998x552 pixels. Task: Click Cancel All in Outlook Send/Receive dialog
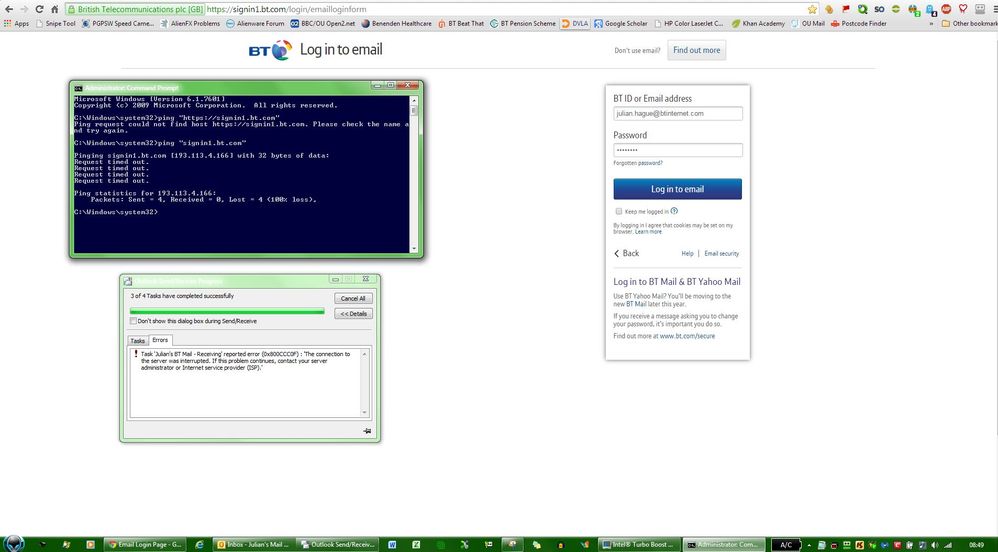[353, 299]
